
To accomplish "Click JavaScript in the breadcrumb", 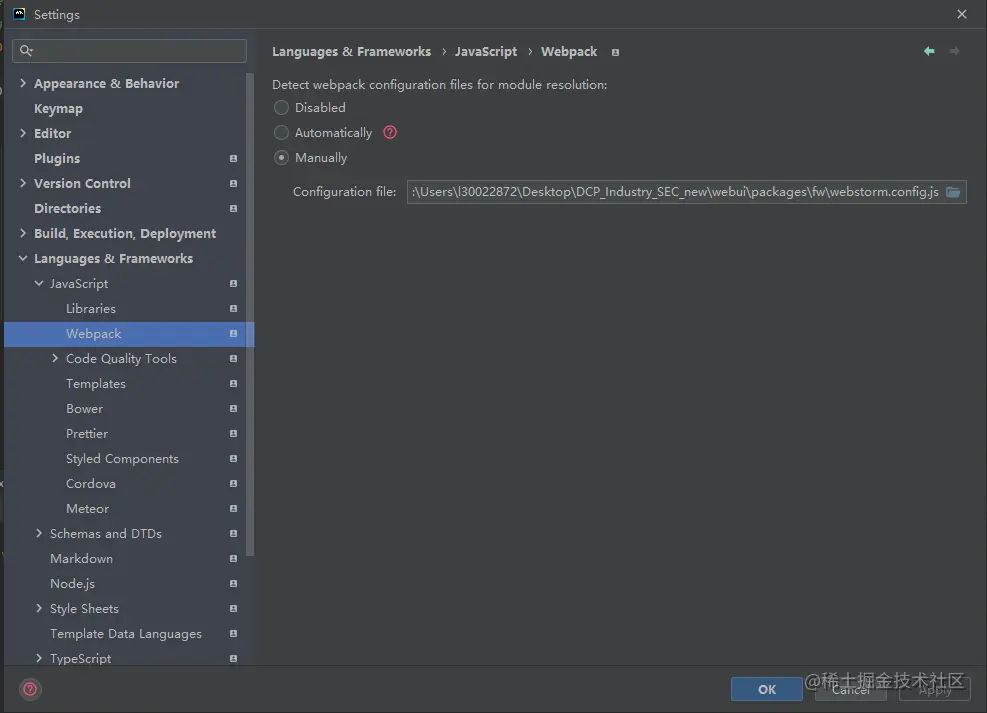I will tap(486, 52).
